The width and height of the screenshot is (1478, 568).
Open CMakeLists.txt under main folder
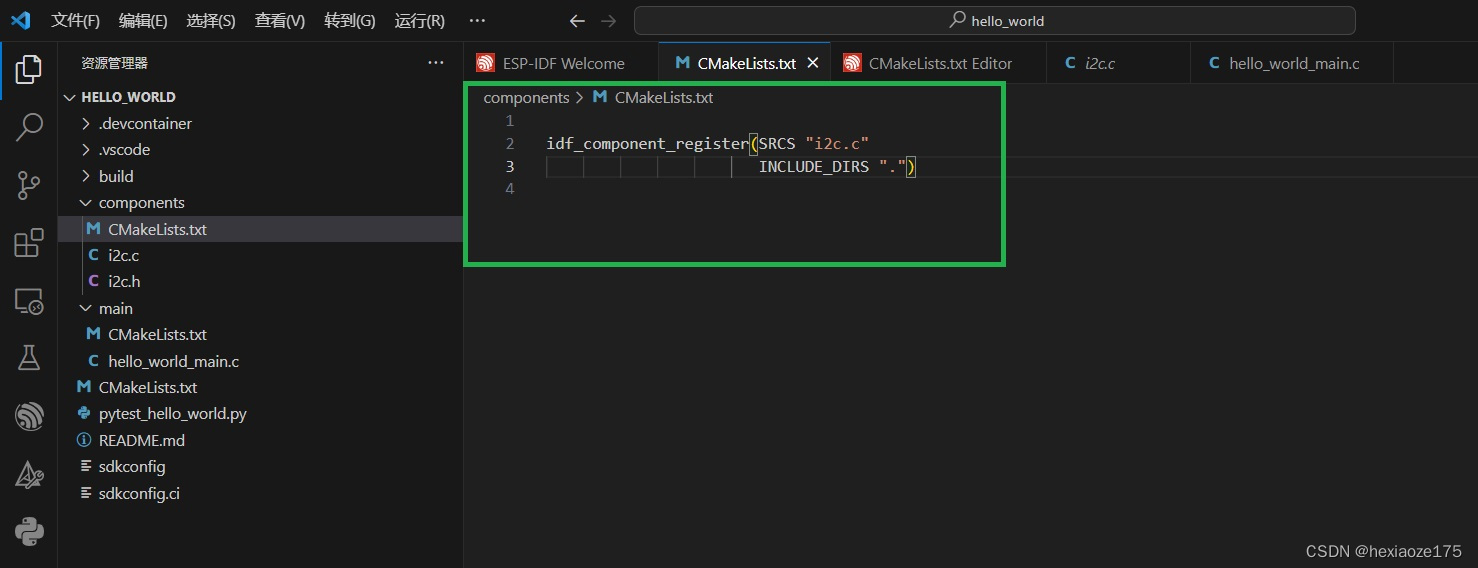(x=260, y=334)
